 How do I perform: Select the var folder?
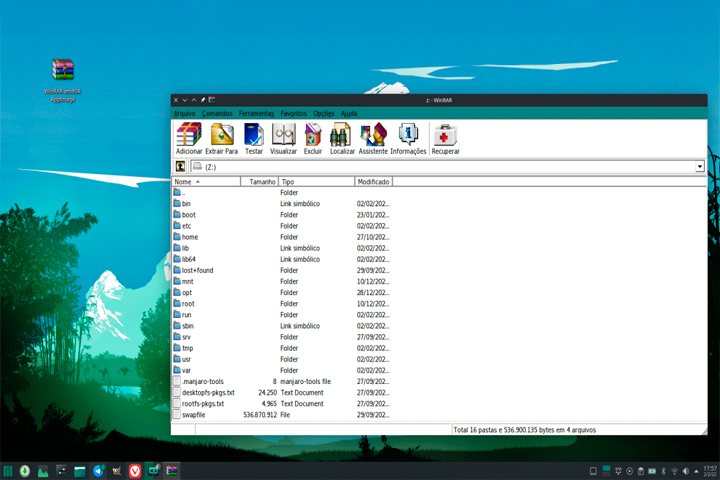point(281,370)
